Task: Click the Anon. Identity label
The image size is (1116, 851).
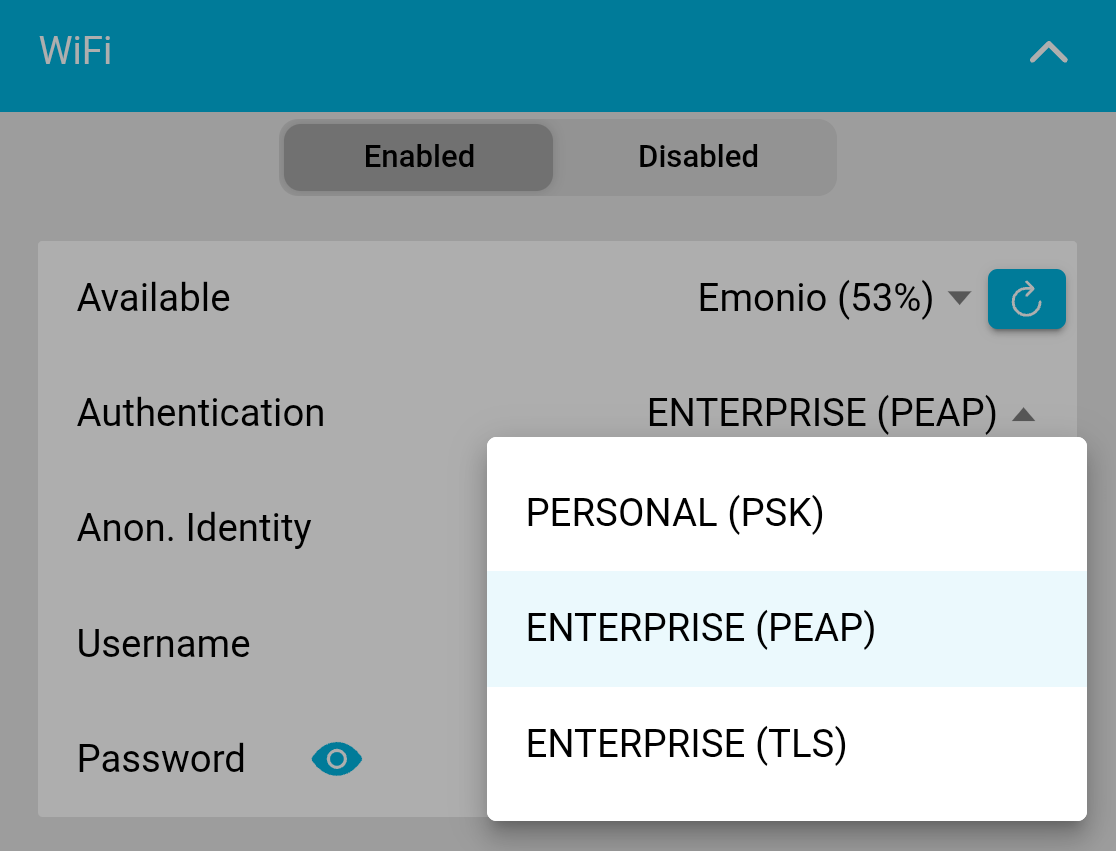Action: click(194, 528)
